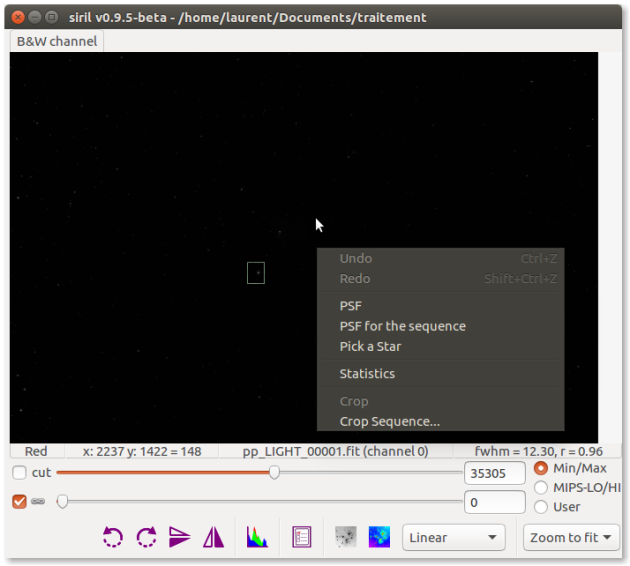Viewport: 630px width, 566px height.
Task: Enable the cut checkbox
Action: click(20, 472)
